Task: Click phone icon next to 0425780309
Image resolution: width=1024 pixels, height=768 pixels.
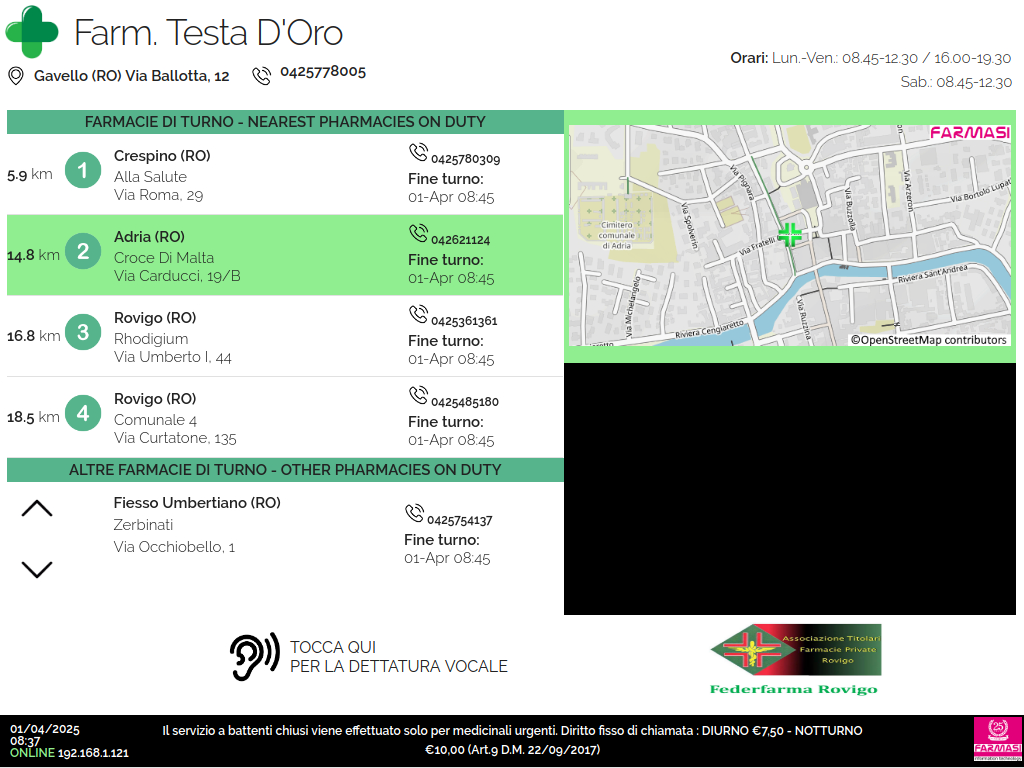Action: 418,153
